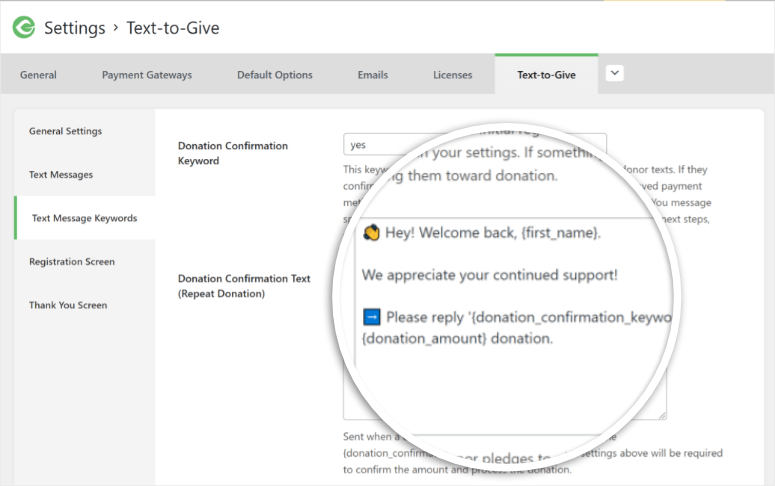Click the blue arrow emoji in message
Image resolution: width=775 pixels, height=486 pixels.
coord(372,317)
